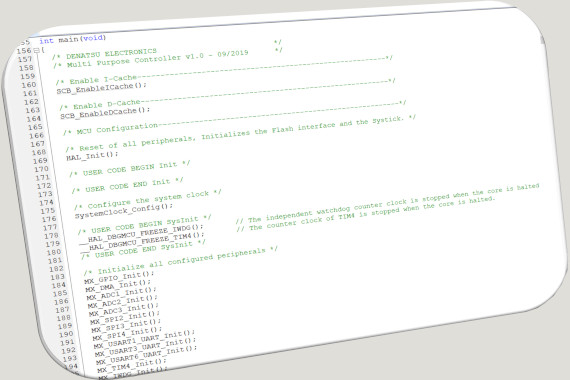This screenshot has height=380, width=570.
Task: Click the int main(void) declaration
Action: click(x=73, y=39)
